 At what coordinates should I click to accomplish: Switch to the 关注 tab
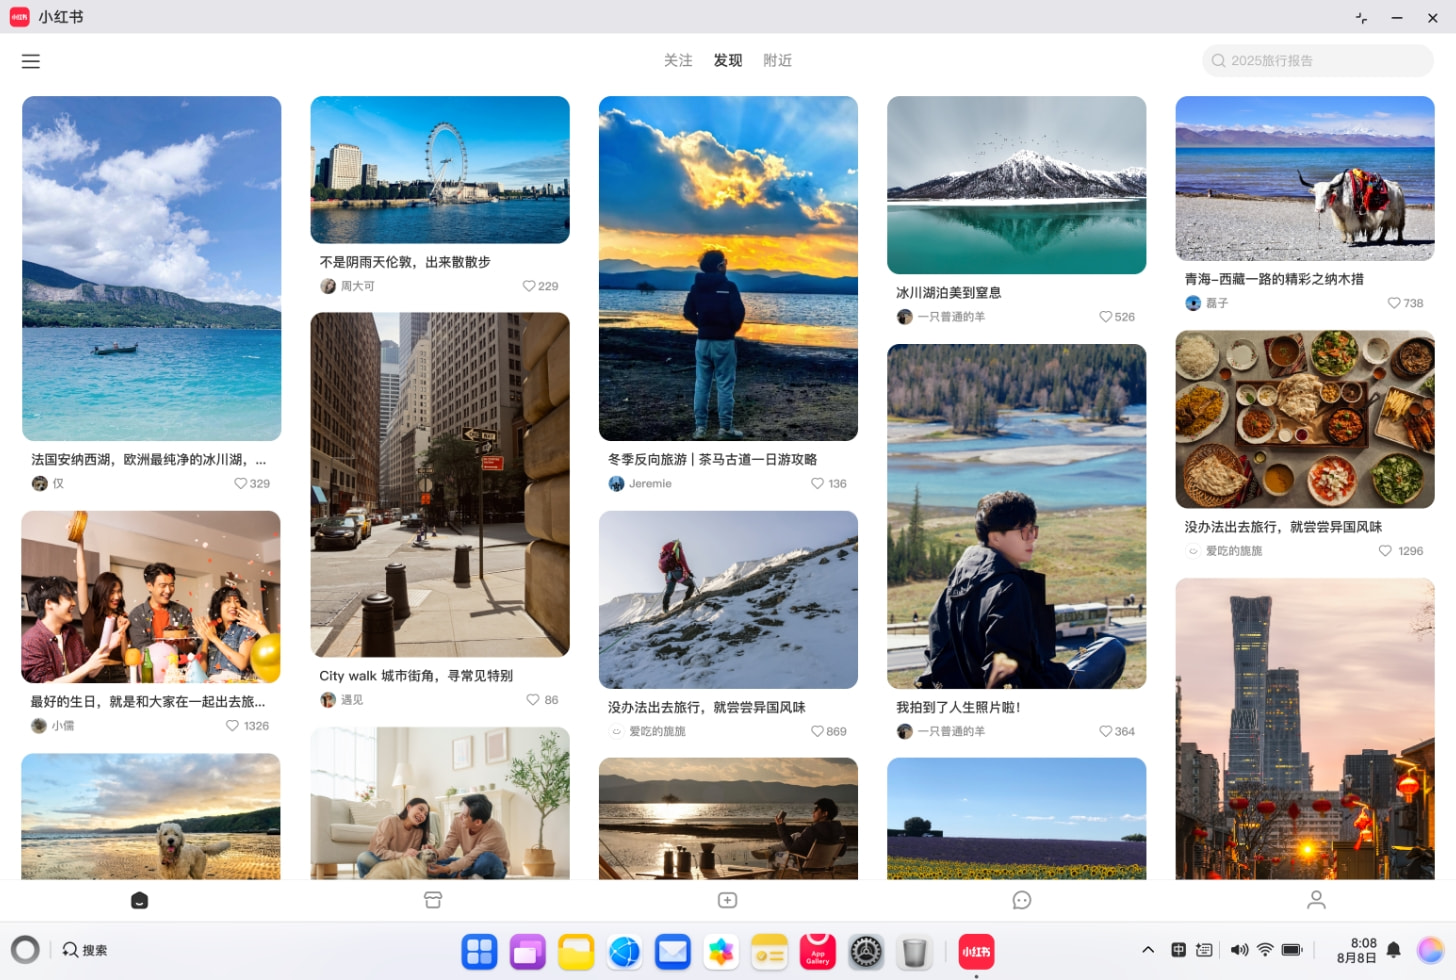click(x=679, y=61)
